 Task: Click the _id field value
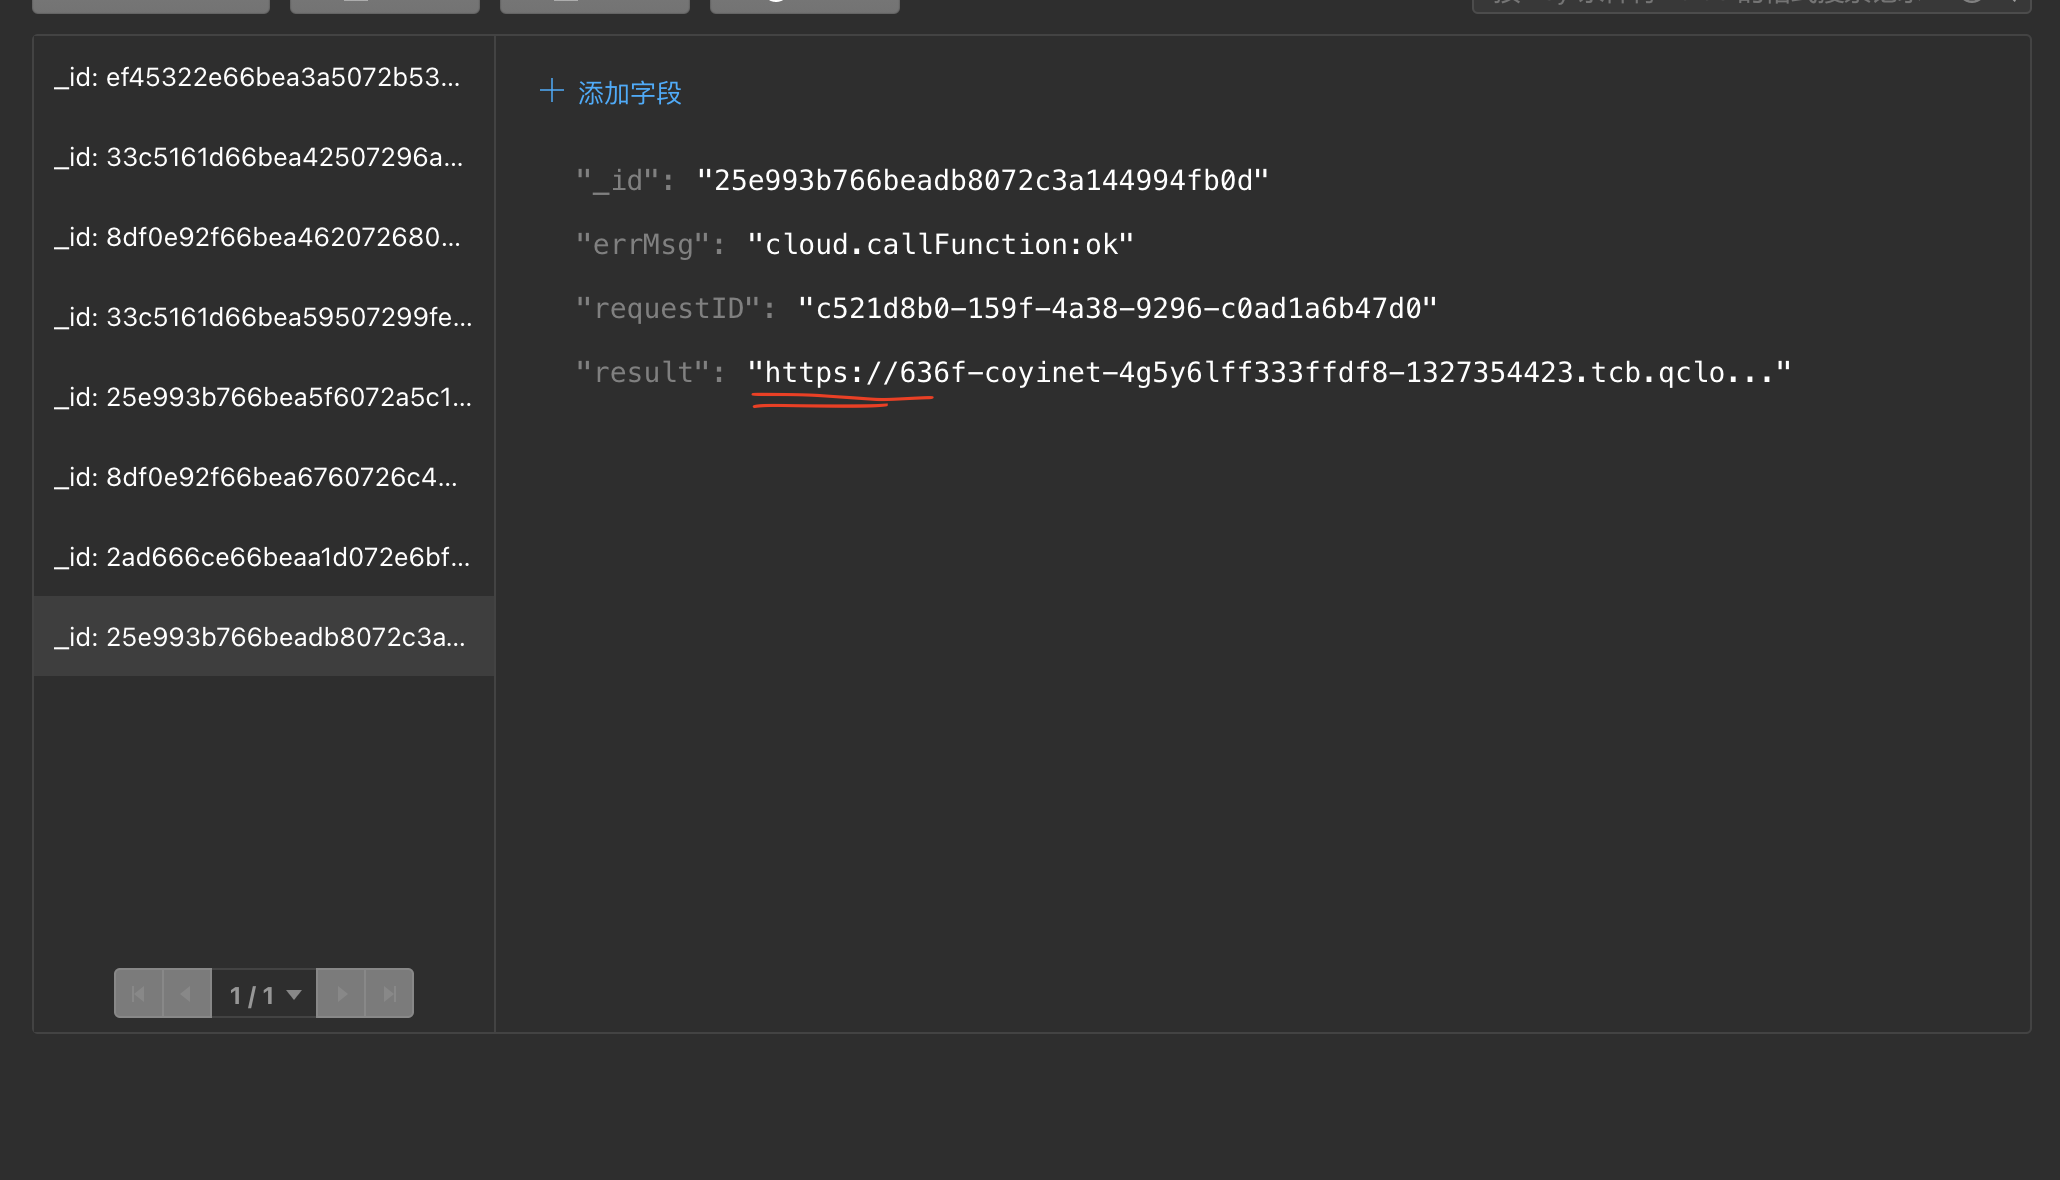click(982, 181)
